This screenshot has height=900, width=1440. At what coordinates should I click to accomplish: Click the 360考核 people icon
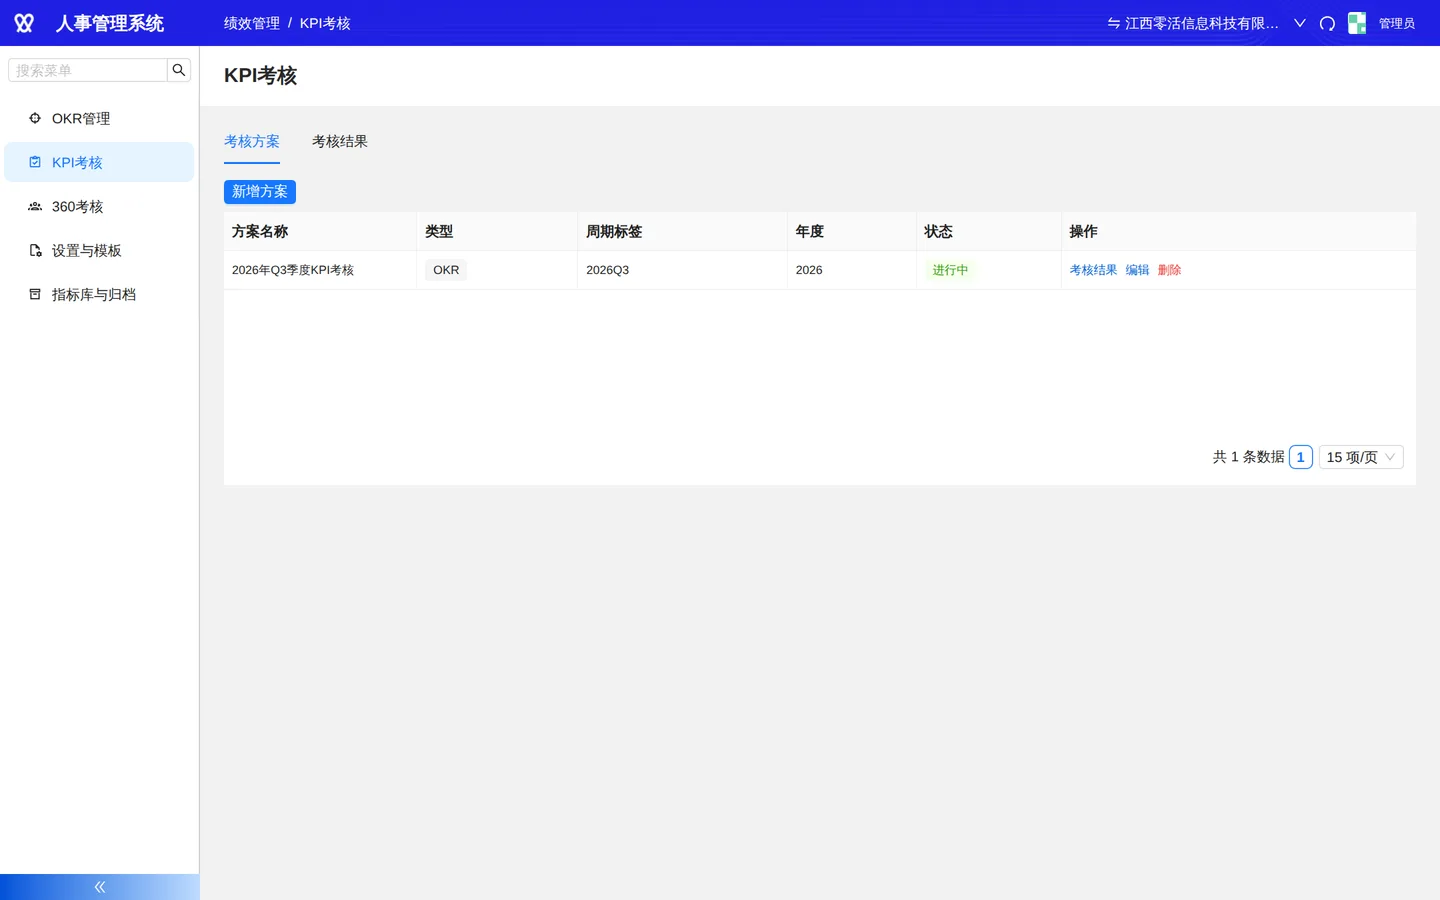coord(35,206)
